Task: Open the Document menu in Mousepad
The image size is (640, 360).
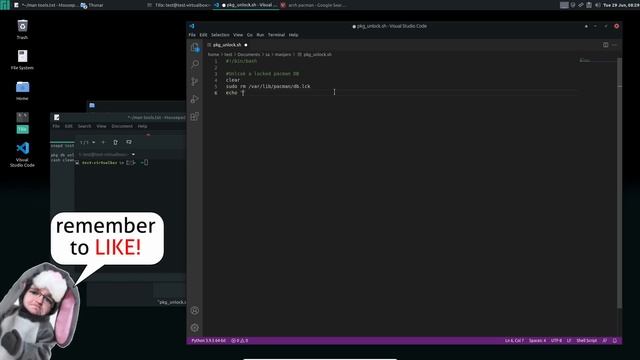Action: click(122, 126)
